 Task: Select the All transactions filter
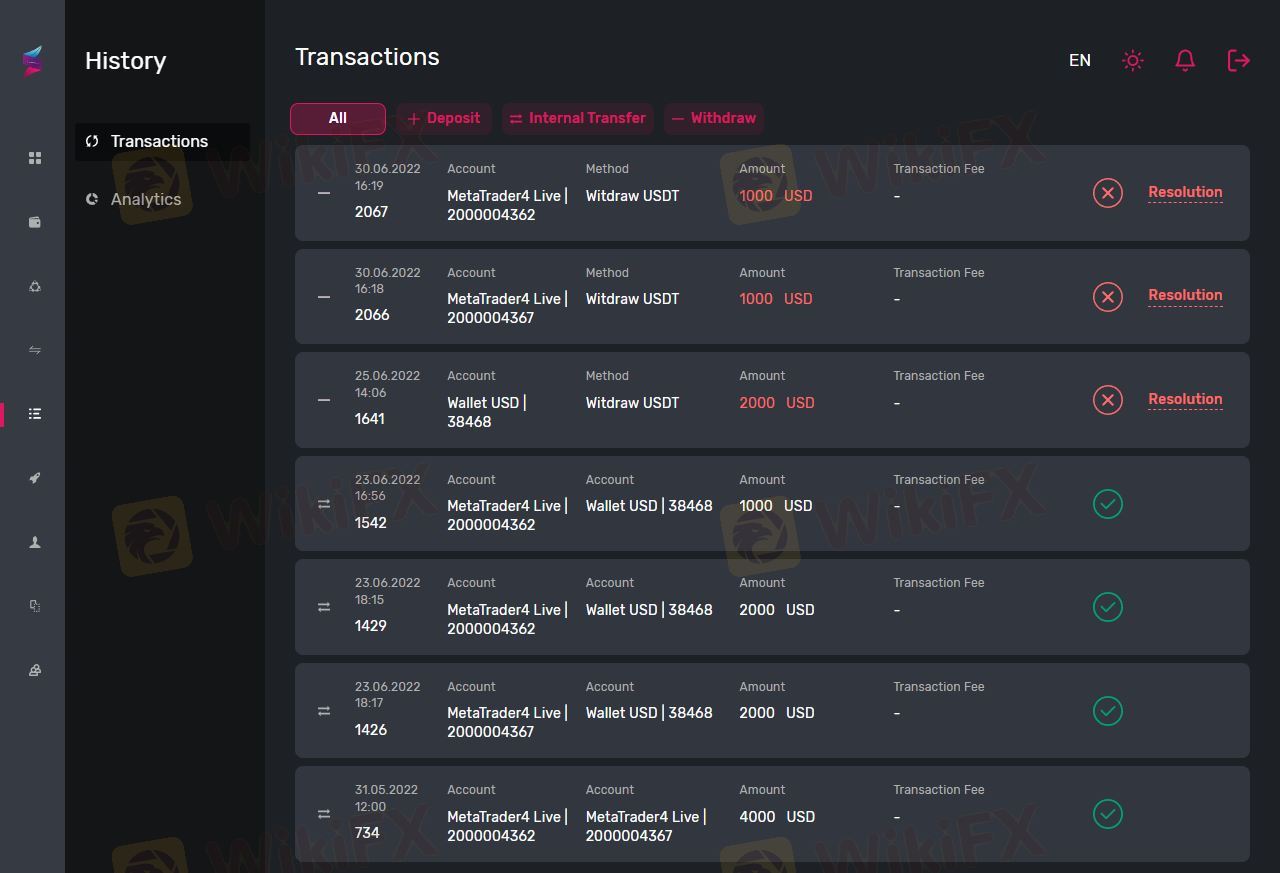338,118
